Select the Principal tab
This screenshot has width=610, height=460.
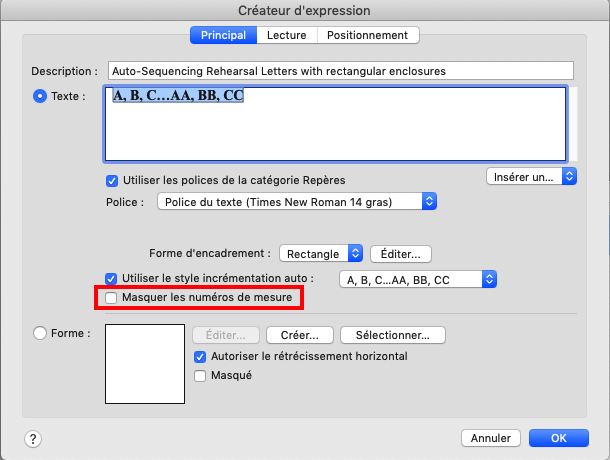(x=223, y=35)
